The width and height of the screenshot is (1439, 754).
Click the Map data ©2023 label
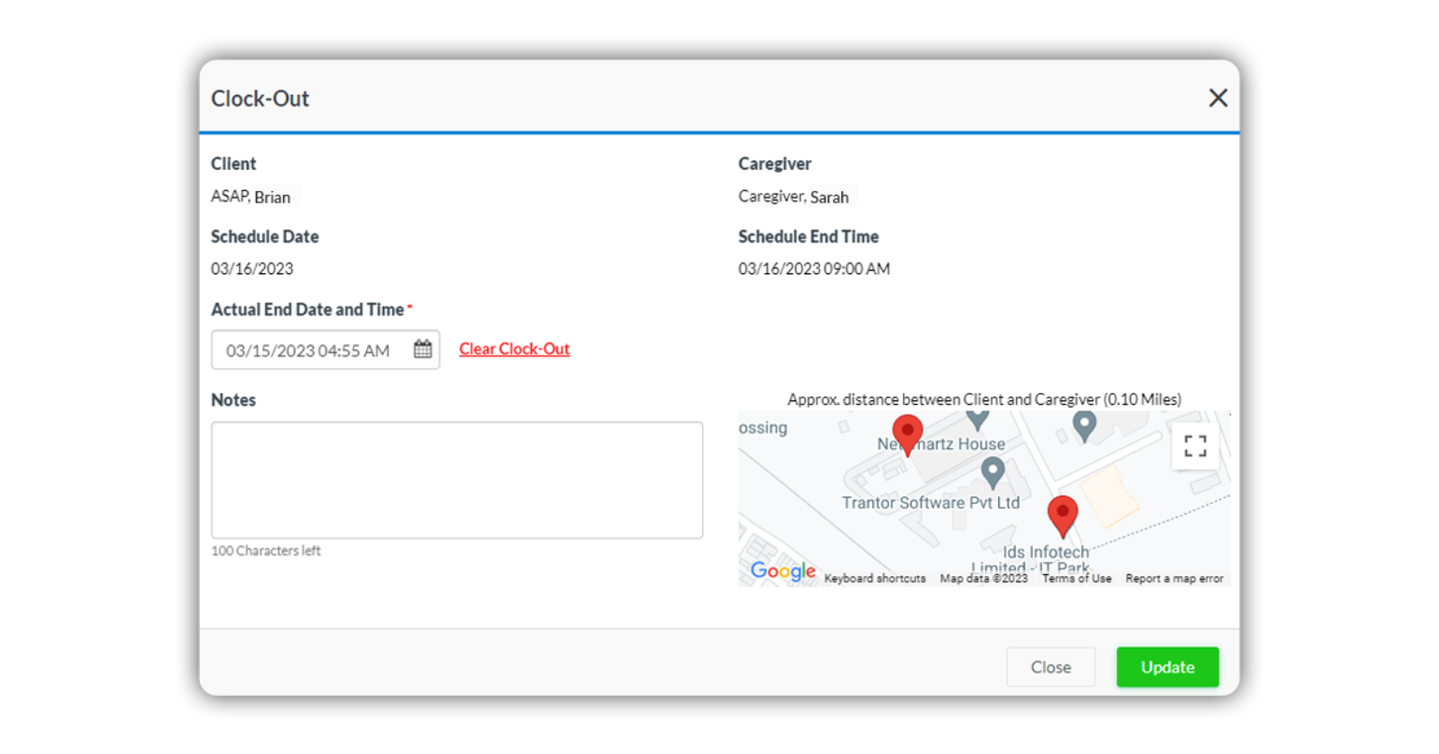[983, 578]
